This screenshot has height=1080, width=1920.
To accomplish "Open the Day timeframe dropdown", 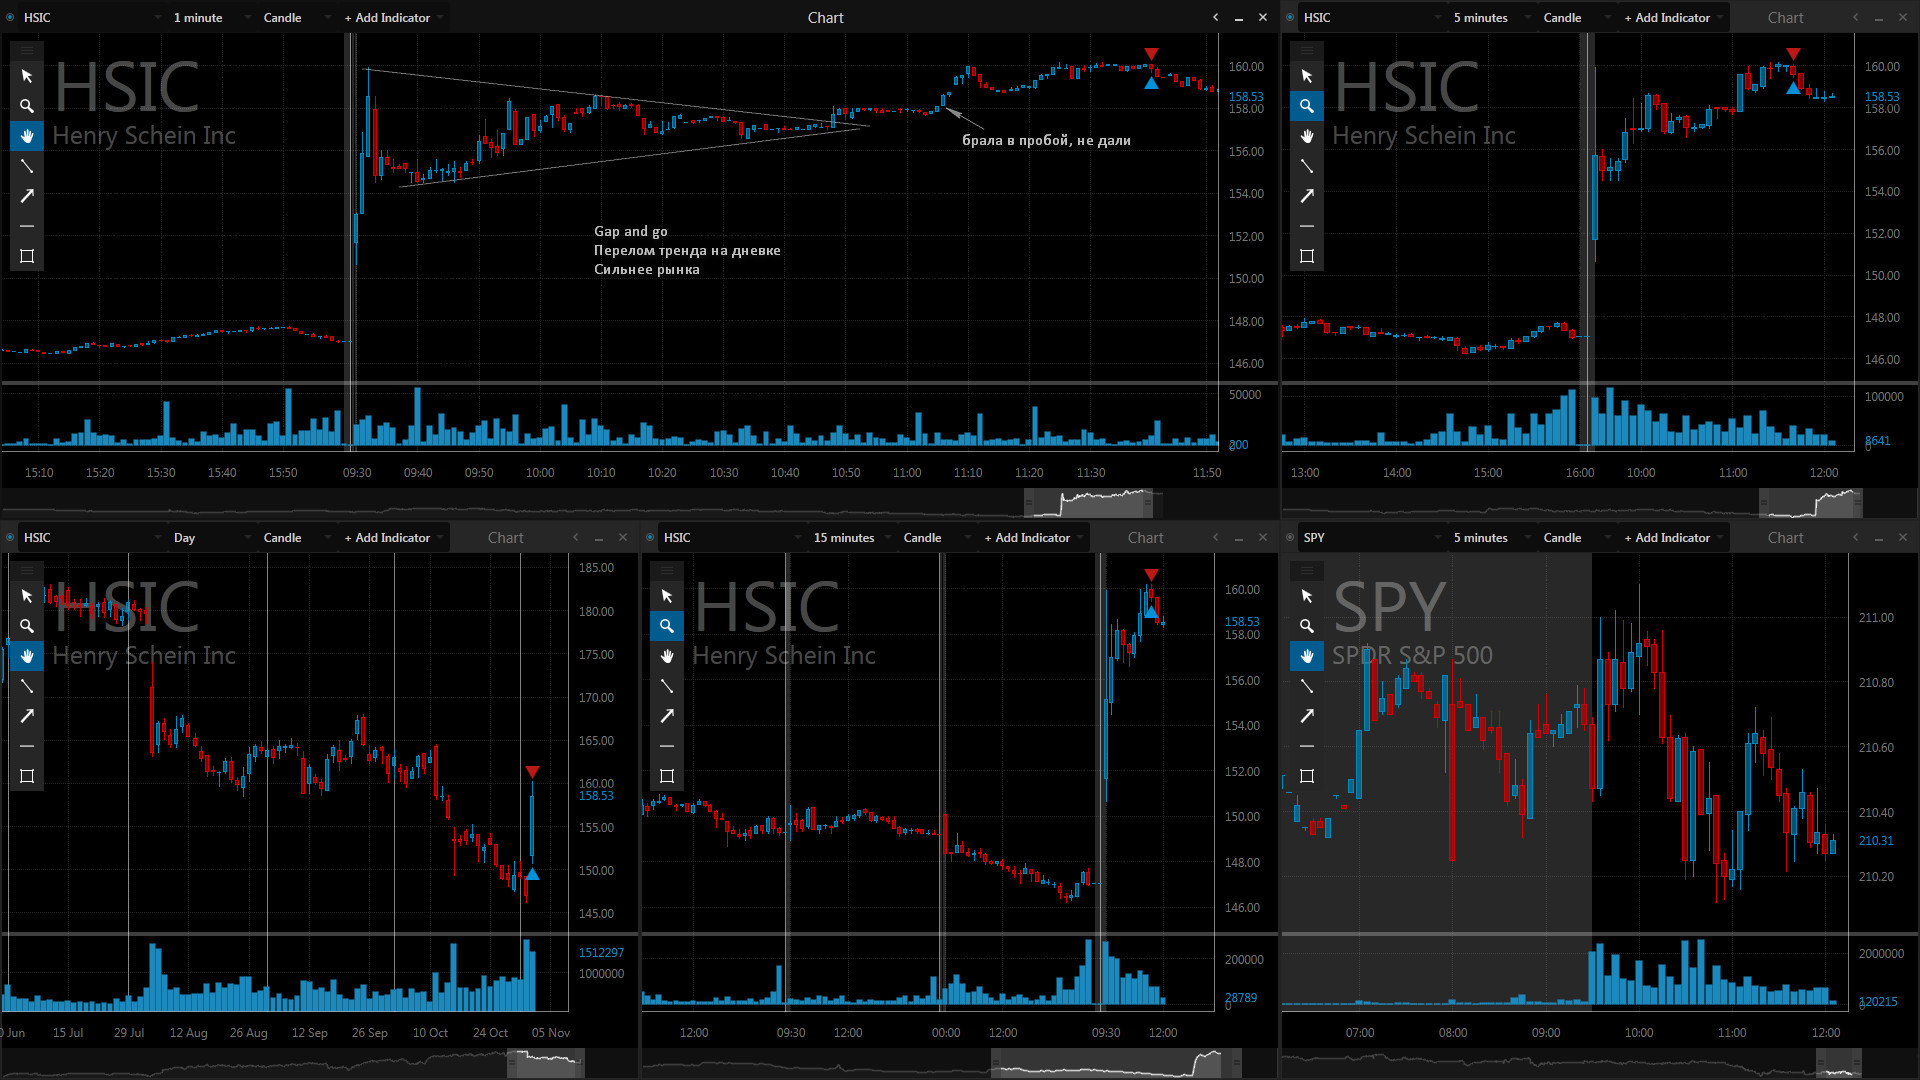I will click(x=211, y=538).
